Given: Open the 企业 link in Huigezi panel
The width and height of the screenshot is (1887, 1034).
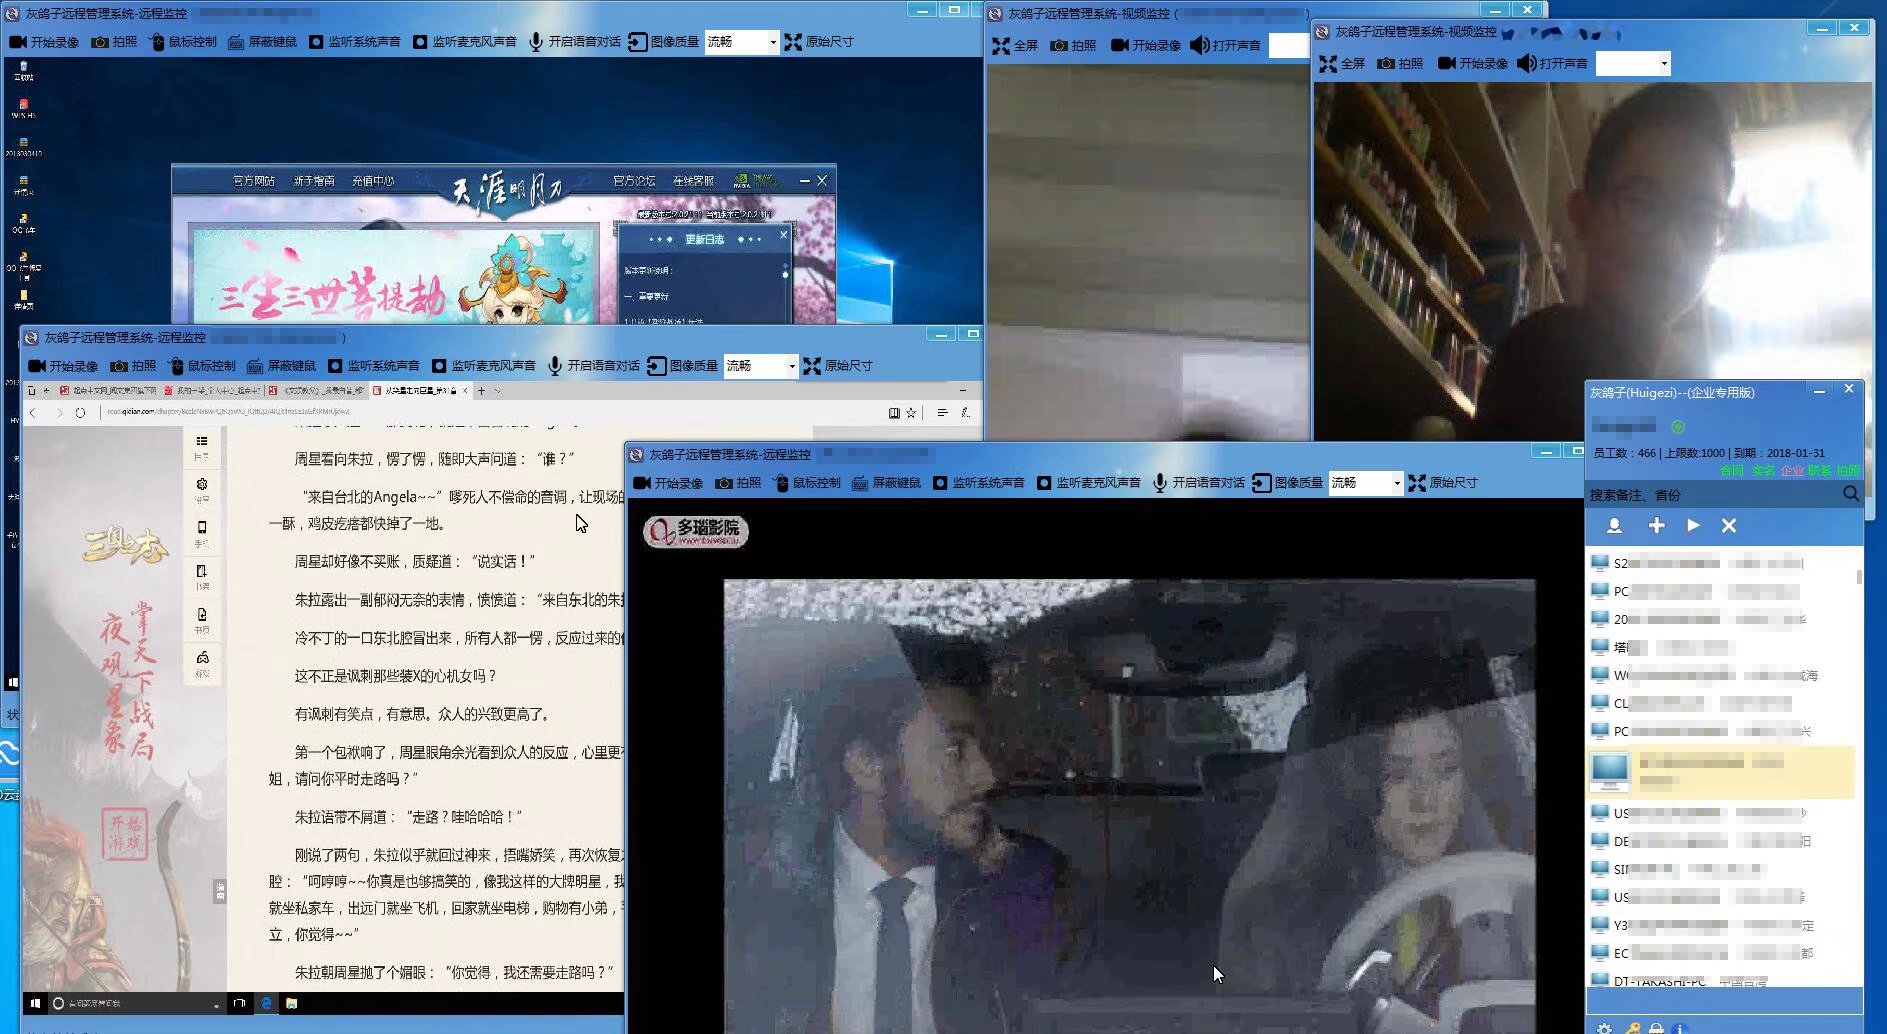Looking at the screenshot, I should click(1792, 470).
